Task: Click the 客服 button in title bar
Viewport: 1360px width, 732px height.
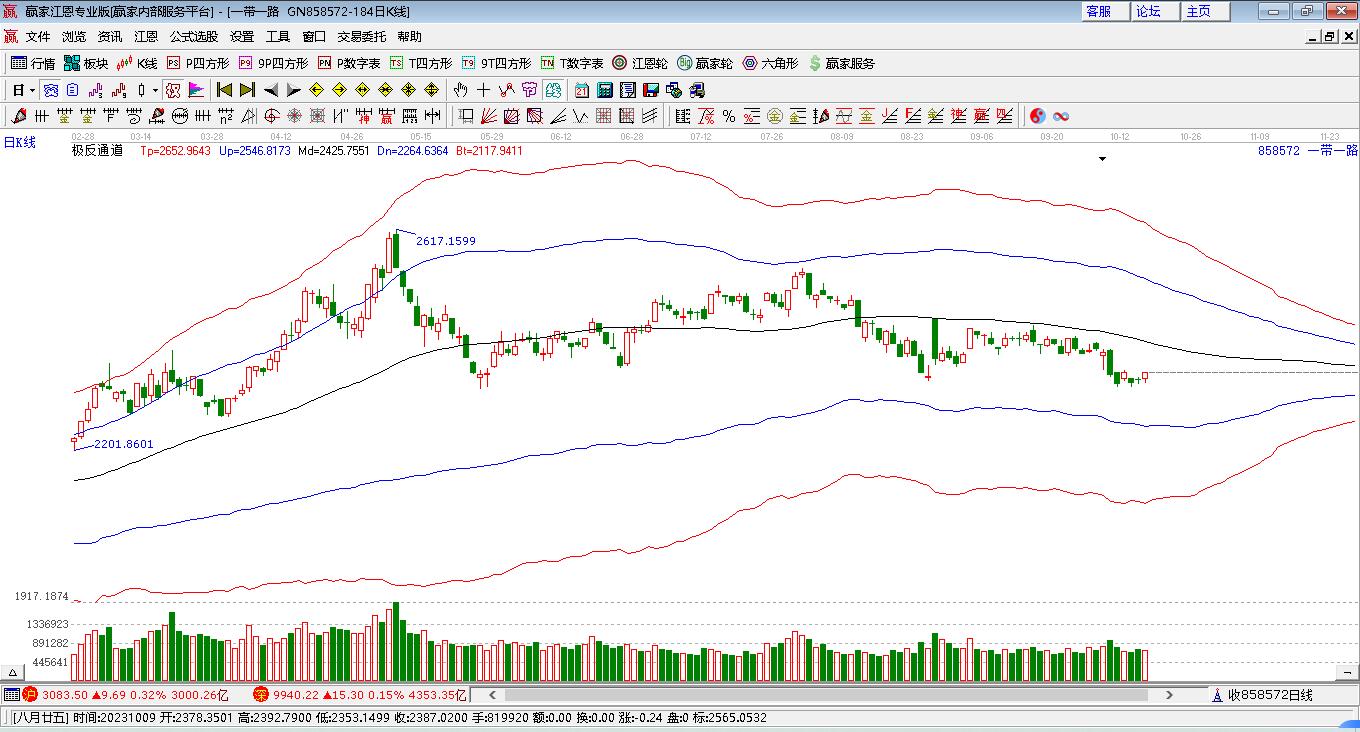Action: point(1106,11)
